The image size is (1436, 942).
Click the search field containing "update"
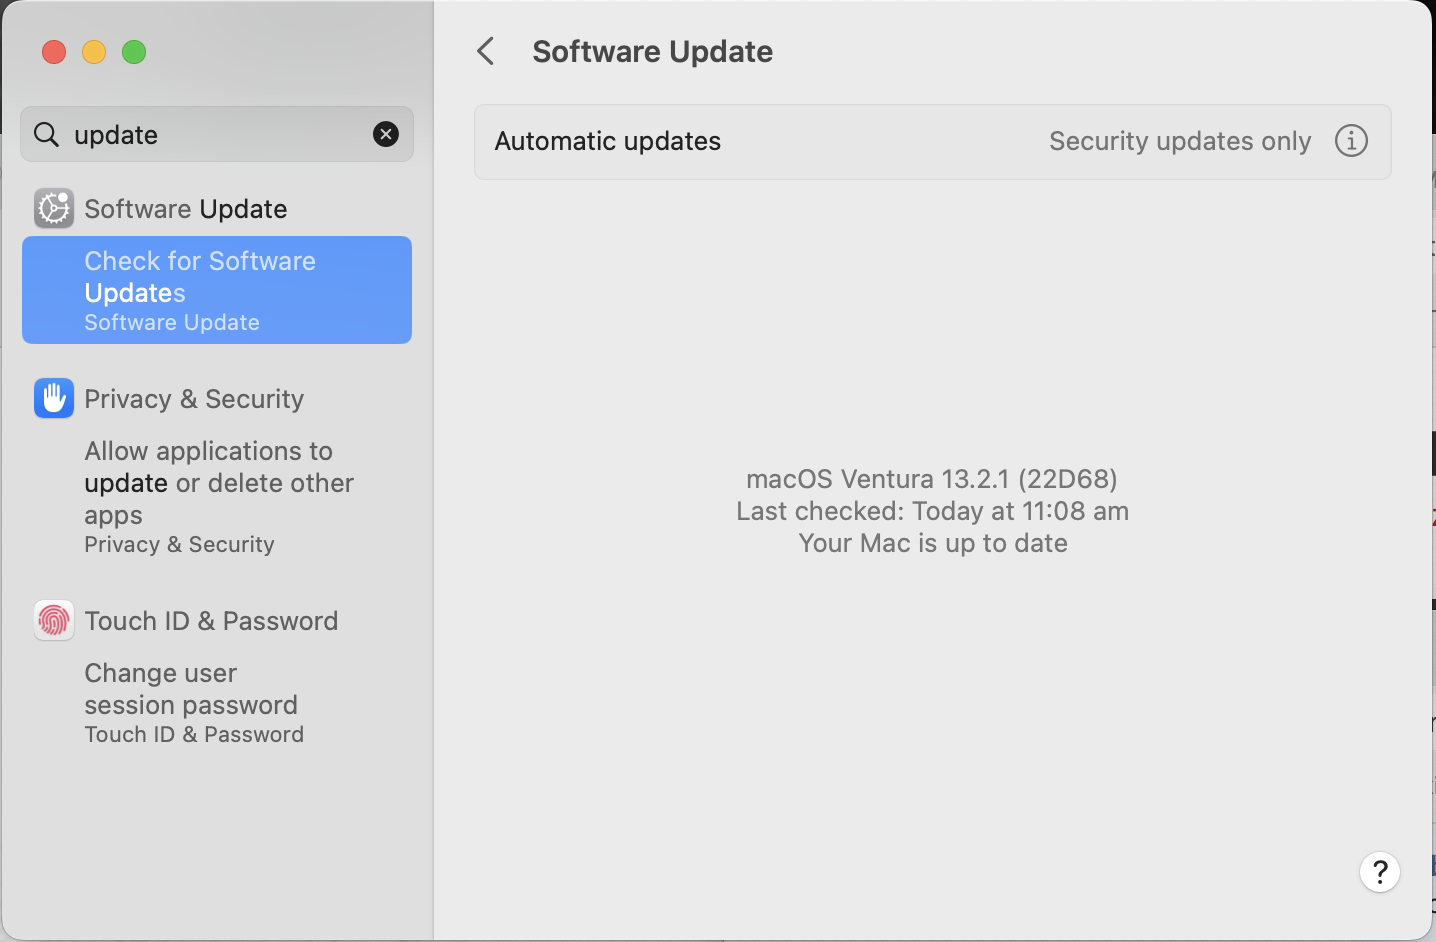pos(217,134)
